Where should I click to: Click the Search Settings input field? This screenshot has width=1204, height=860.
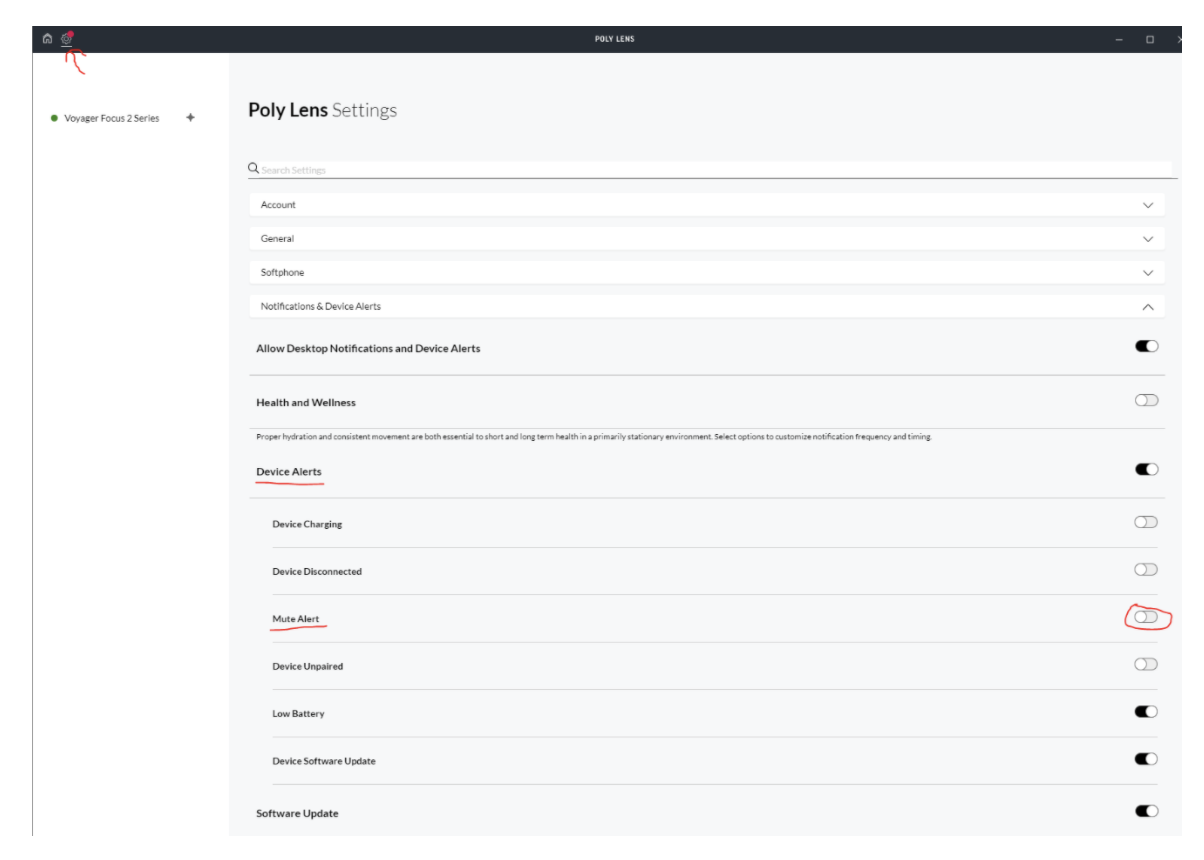pyautogui.click(x=700, y=170)
